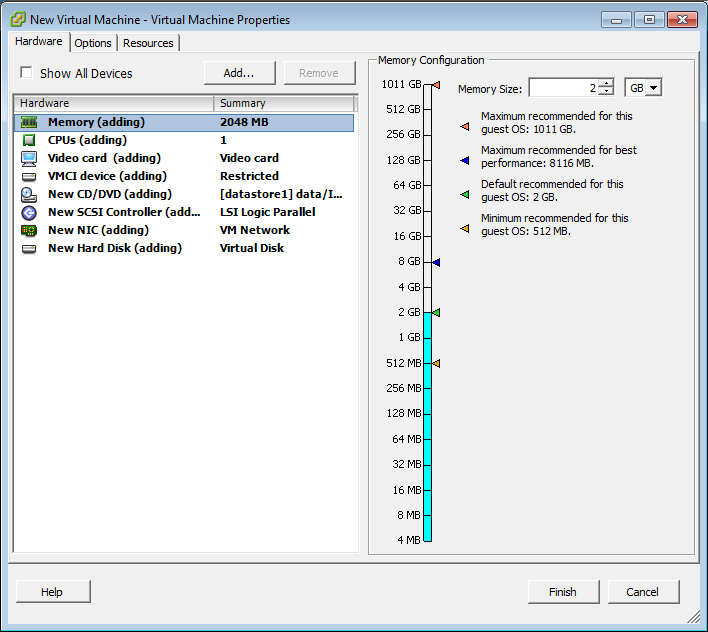Click the 1011 GB scale label
The height and width of the screenshot is (632, 708).
coord(401,84)
